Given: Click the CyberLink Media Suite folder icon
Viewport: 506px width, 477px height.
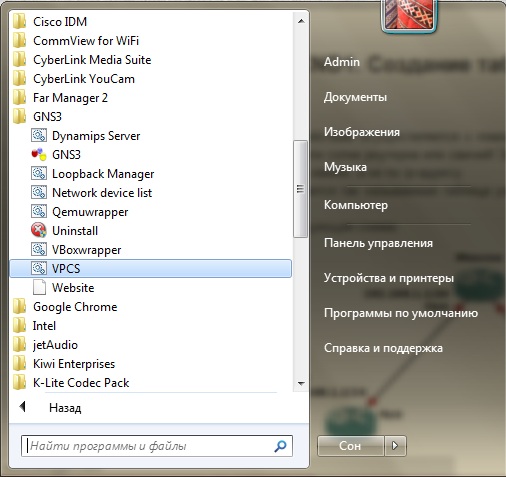Looking at the screenshot, I should point(19,60).
